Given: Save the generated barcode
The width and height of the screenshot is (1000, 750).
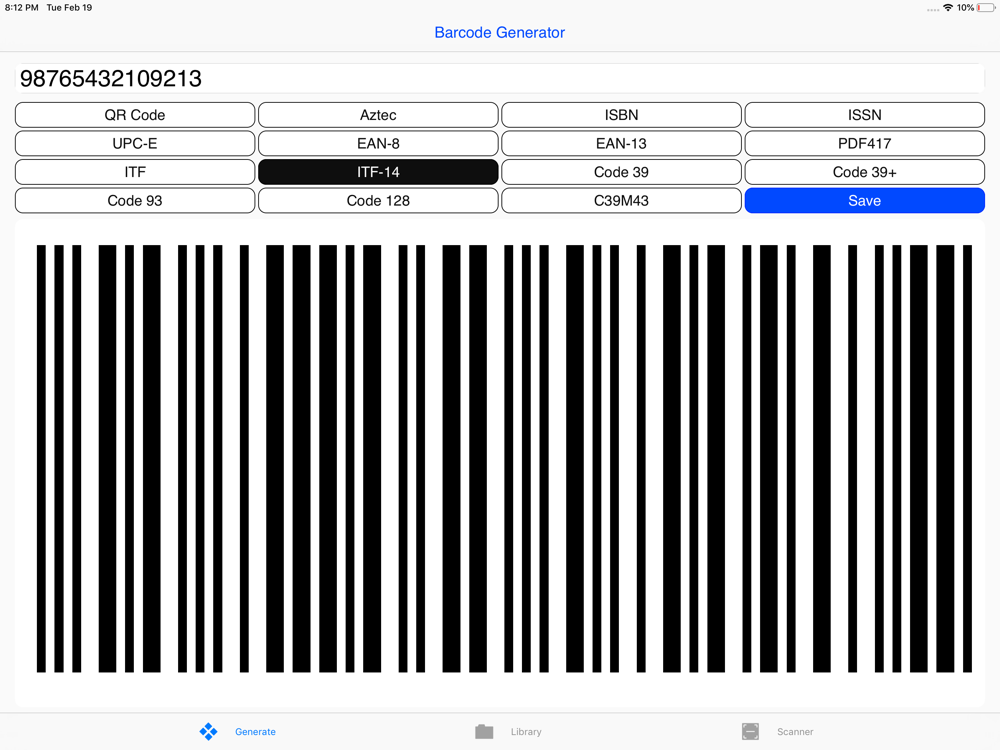Looking at the screenshot, I should tap(865, 200).
